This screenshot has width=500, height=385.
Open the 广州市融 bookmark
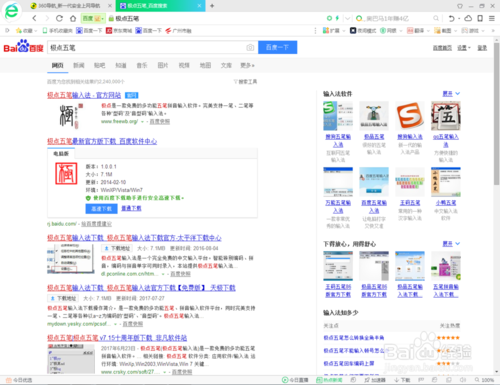click(178, 31)
